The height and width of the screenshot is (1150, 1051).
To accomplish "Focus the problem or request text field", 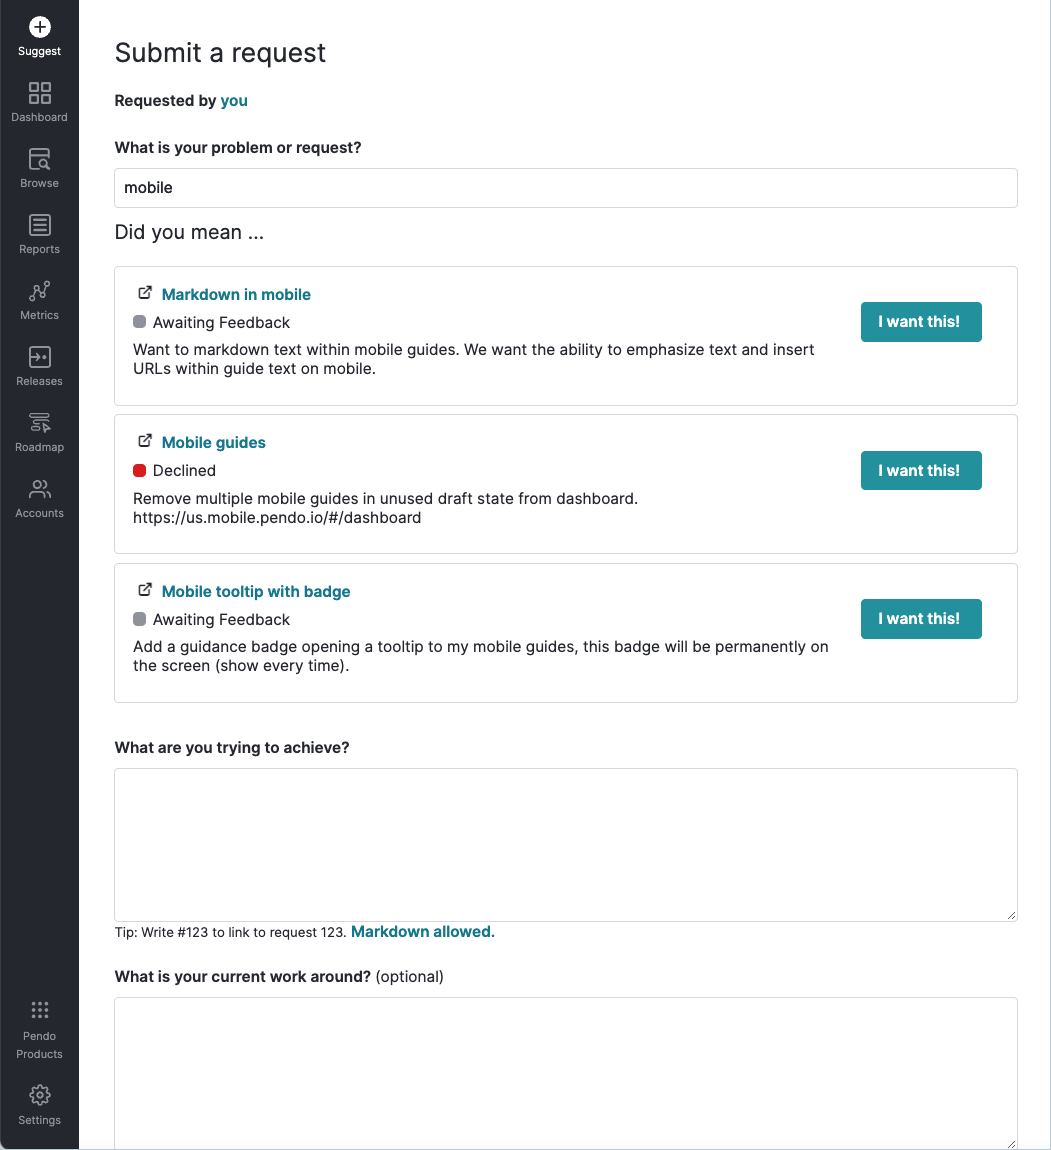I will tap(565, 188).
